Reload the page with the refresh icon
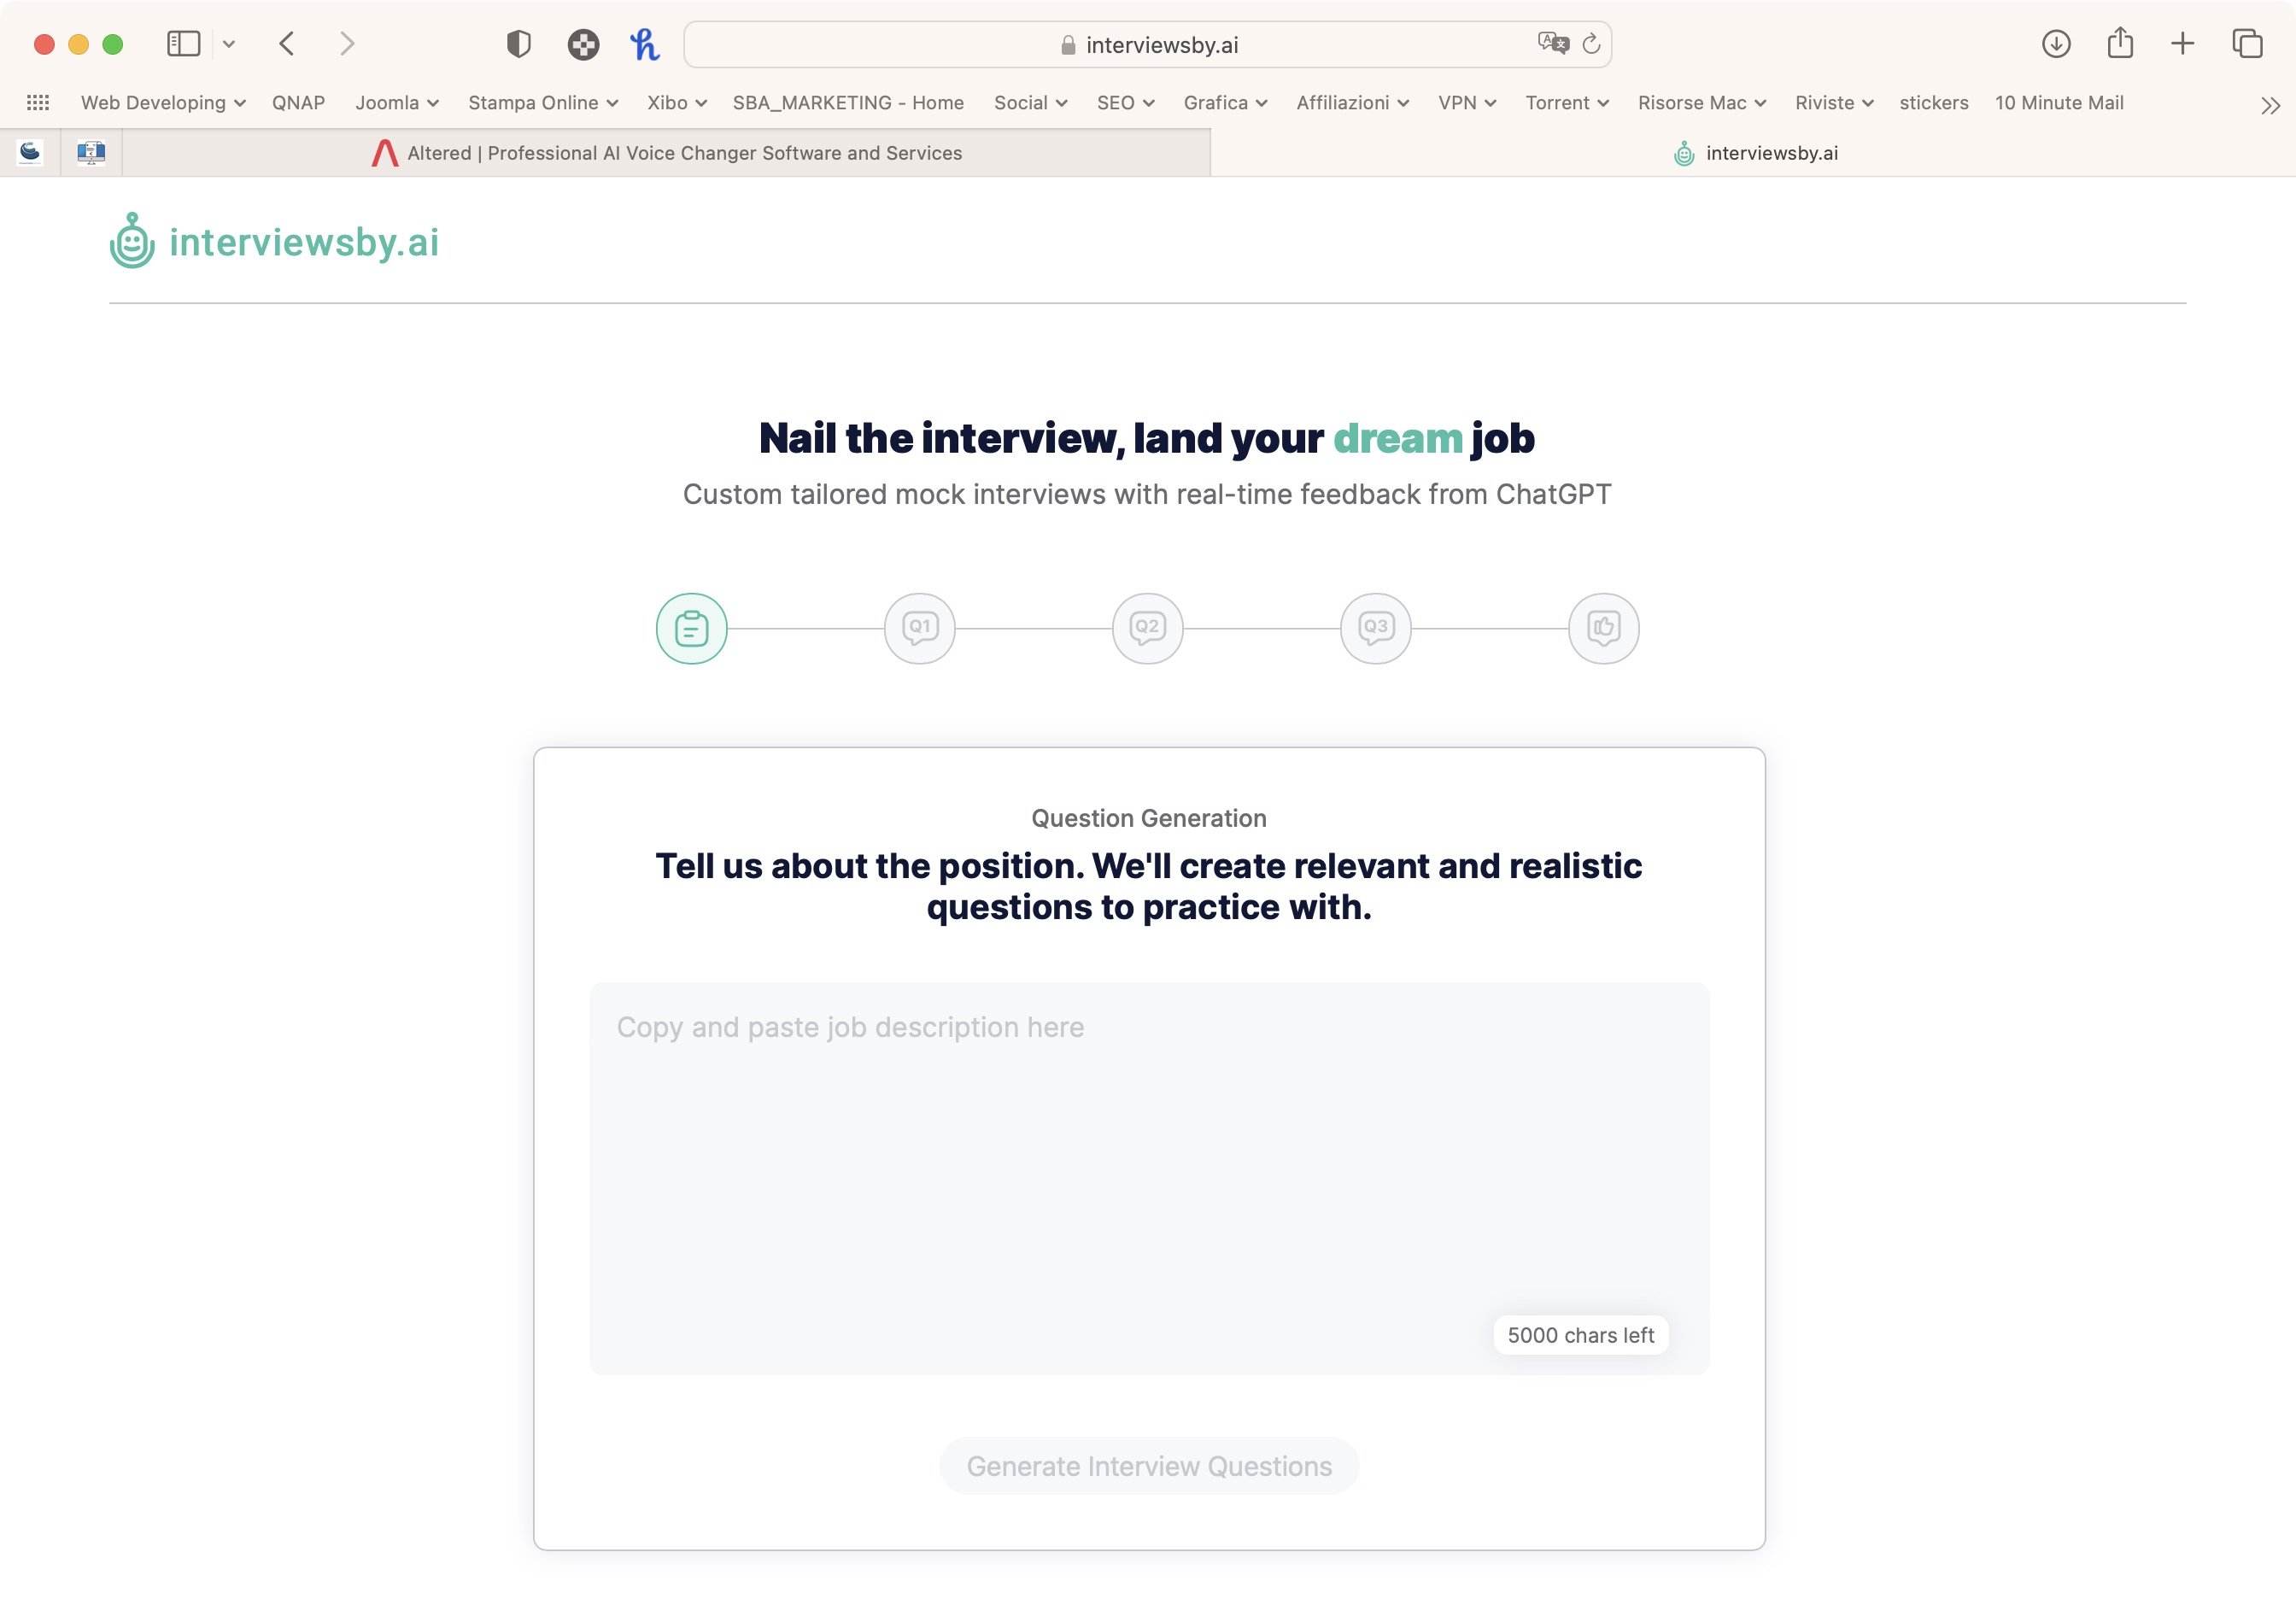Viewport: 2296px width, 1599px height. [x=1591, y=44]
